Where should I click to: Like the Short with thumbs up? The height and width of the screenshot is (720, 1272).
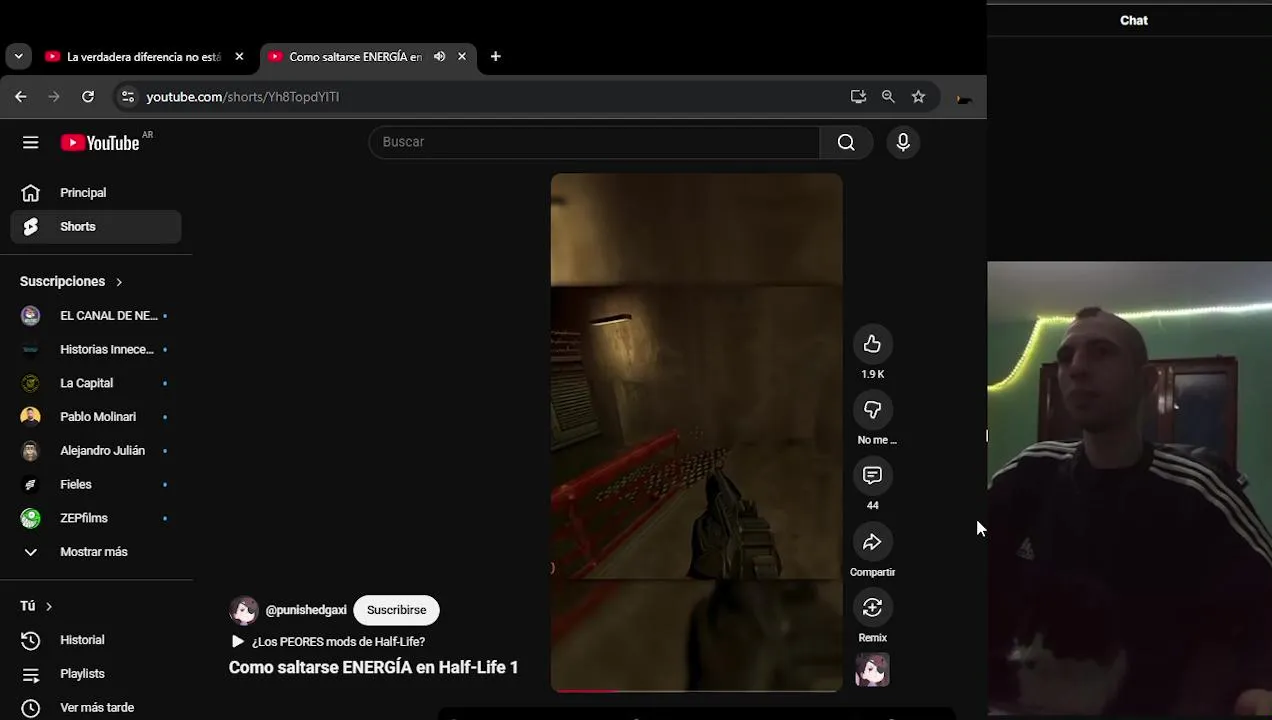pyautogui.click(x=872, y=344)
